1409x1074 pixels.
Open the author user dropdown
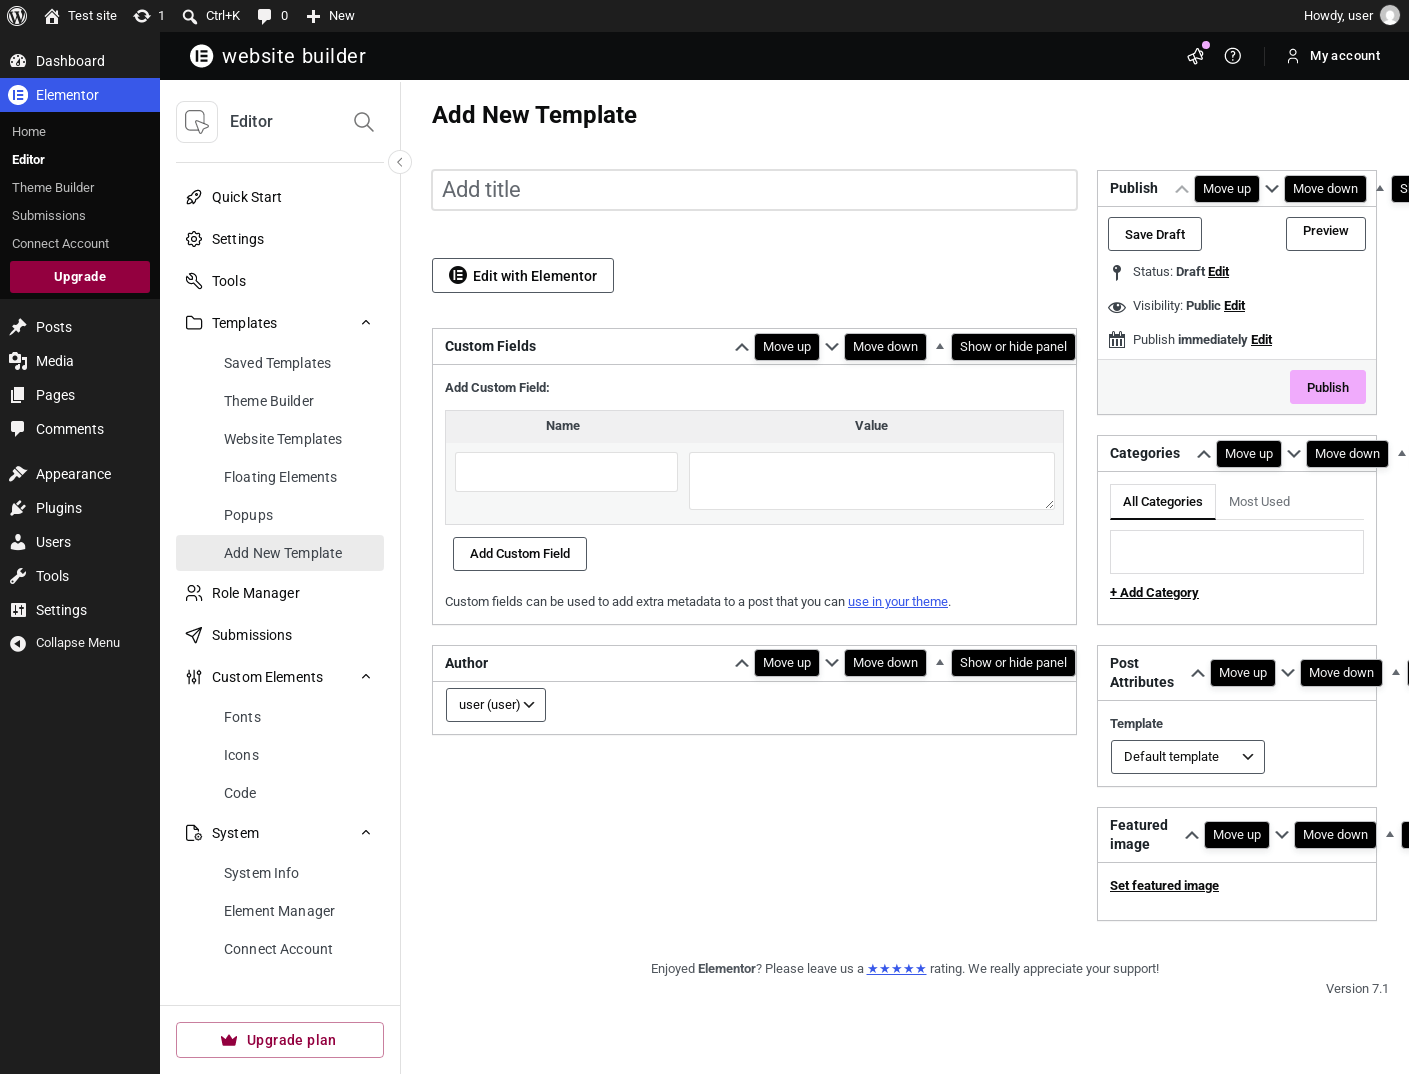point(496,705)
